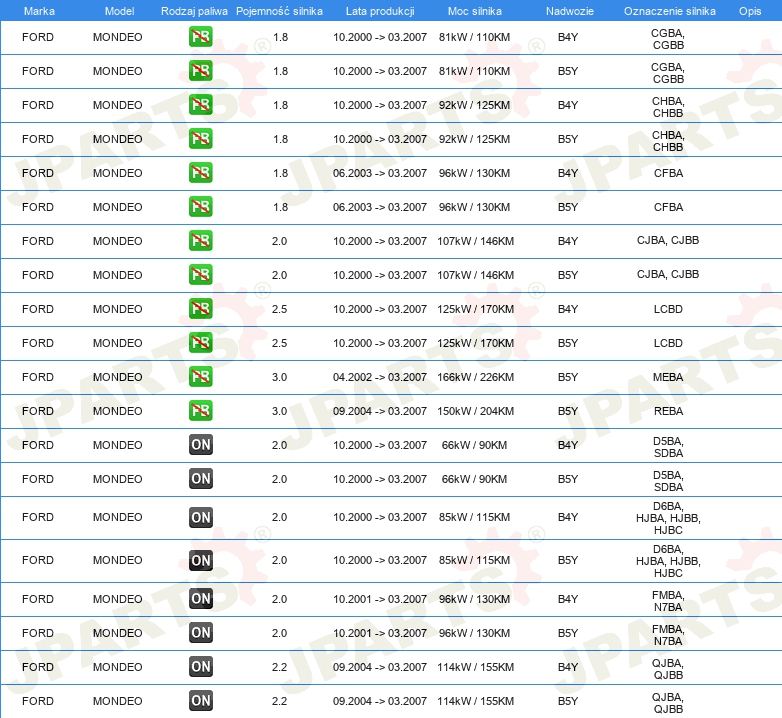Click the ON diesel icon for 66kW B4Y
782x718 pixels.
pyautogui.click(x=201, y=445)
